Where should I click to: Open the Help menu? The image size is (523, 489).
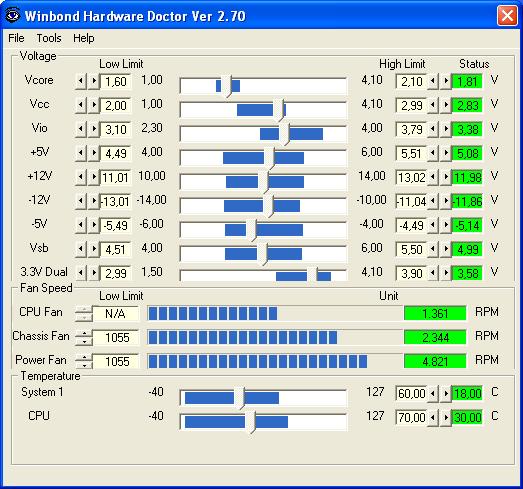pos(84,38)
